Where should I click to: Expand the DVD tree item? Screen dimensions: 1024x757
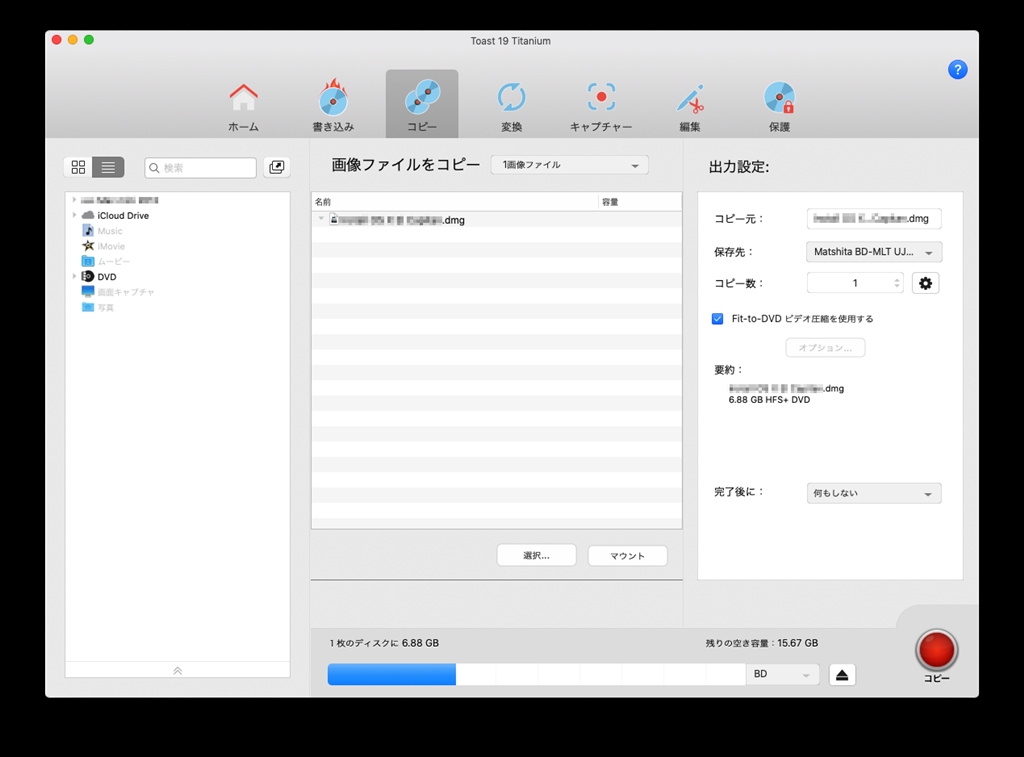pyautogui.click(x=74, y=276)
